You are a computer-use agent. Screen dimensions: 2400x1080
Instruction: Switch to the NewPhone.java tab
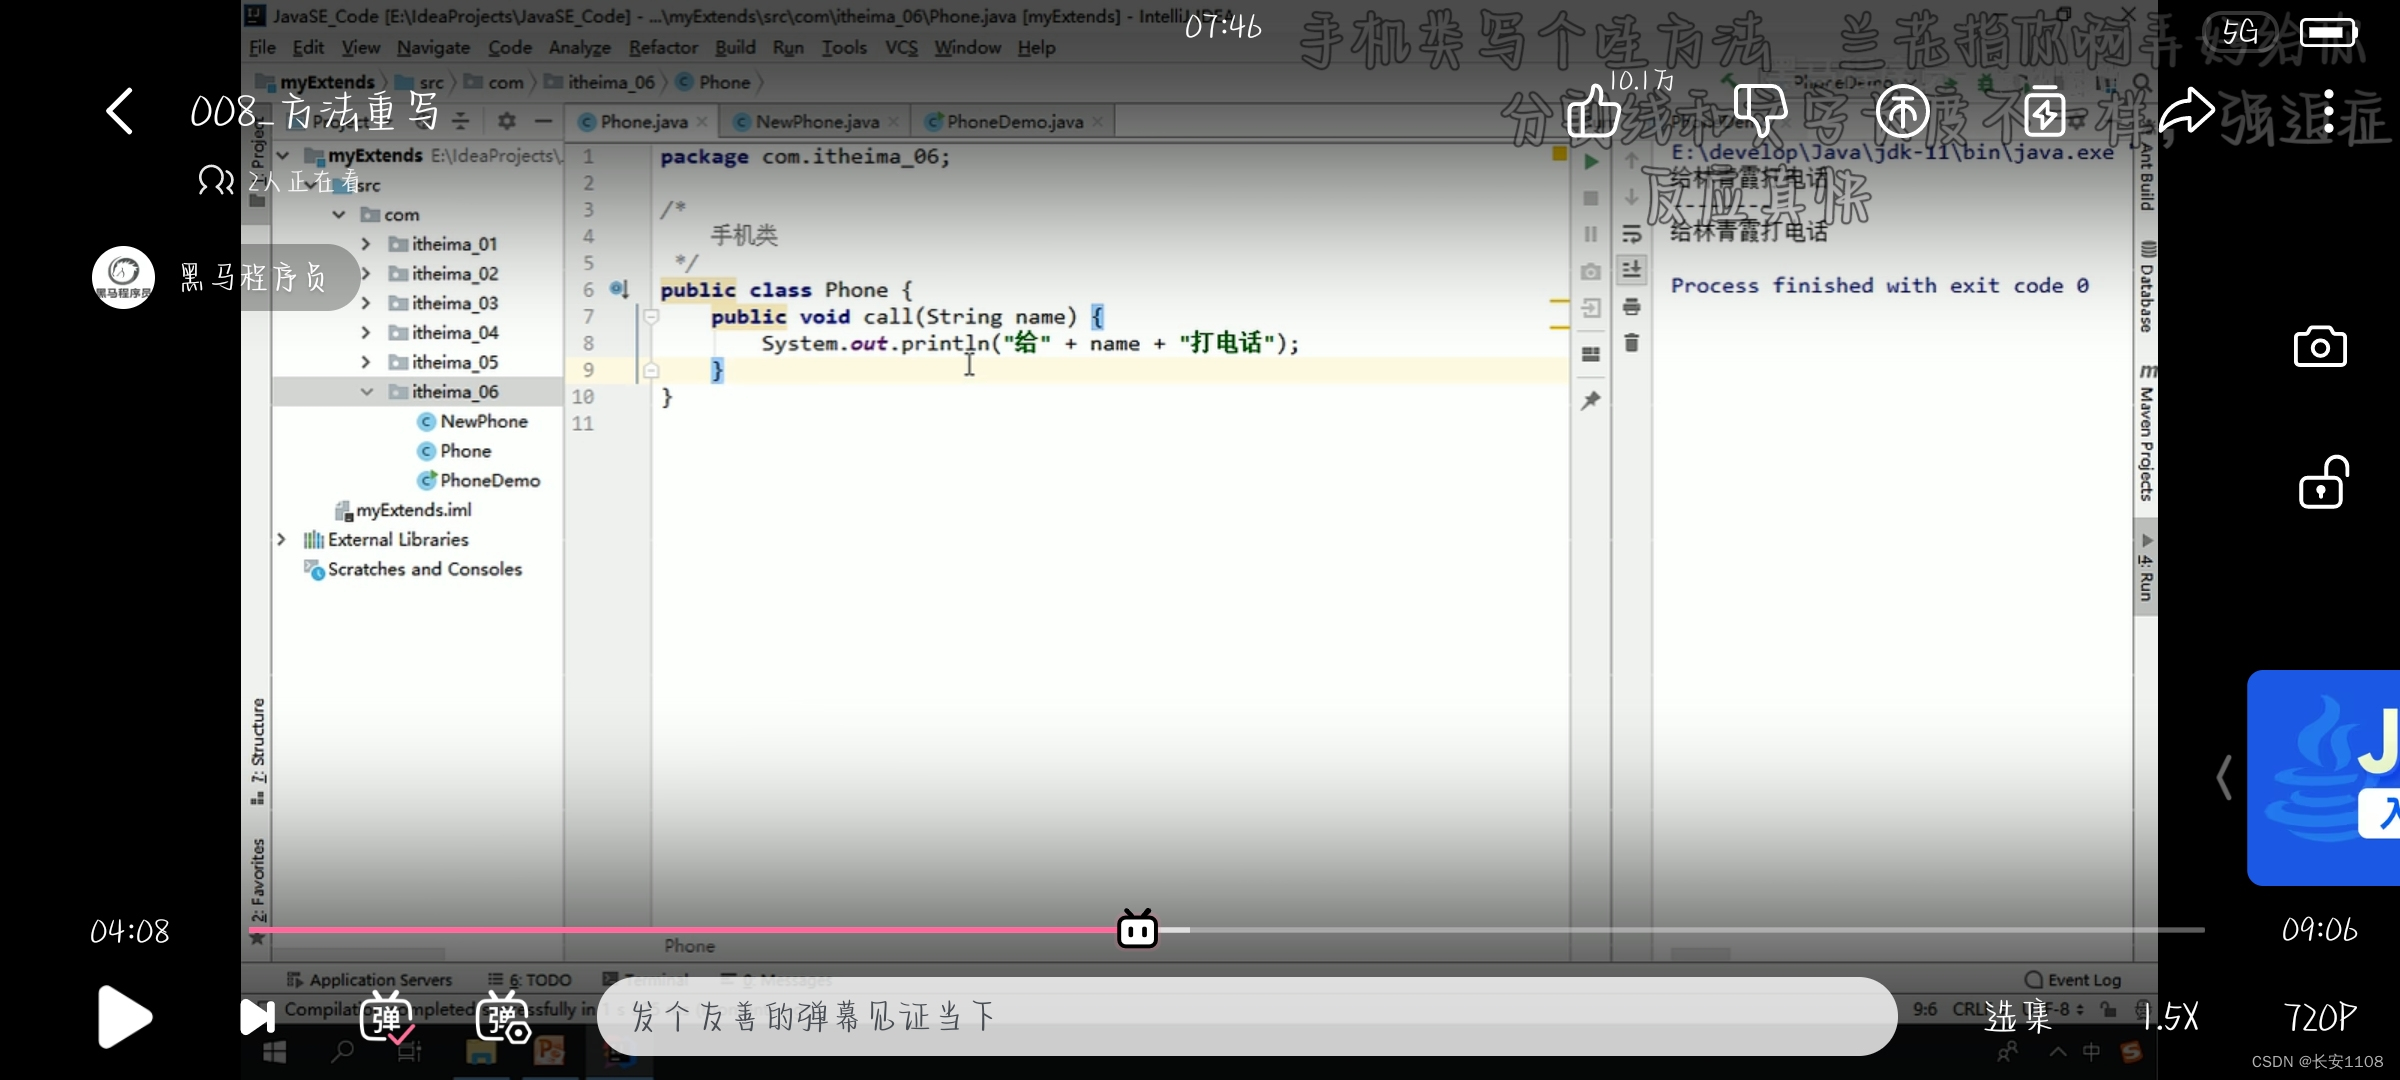[817, 122]
